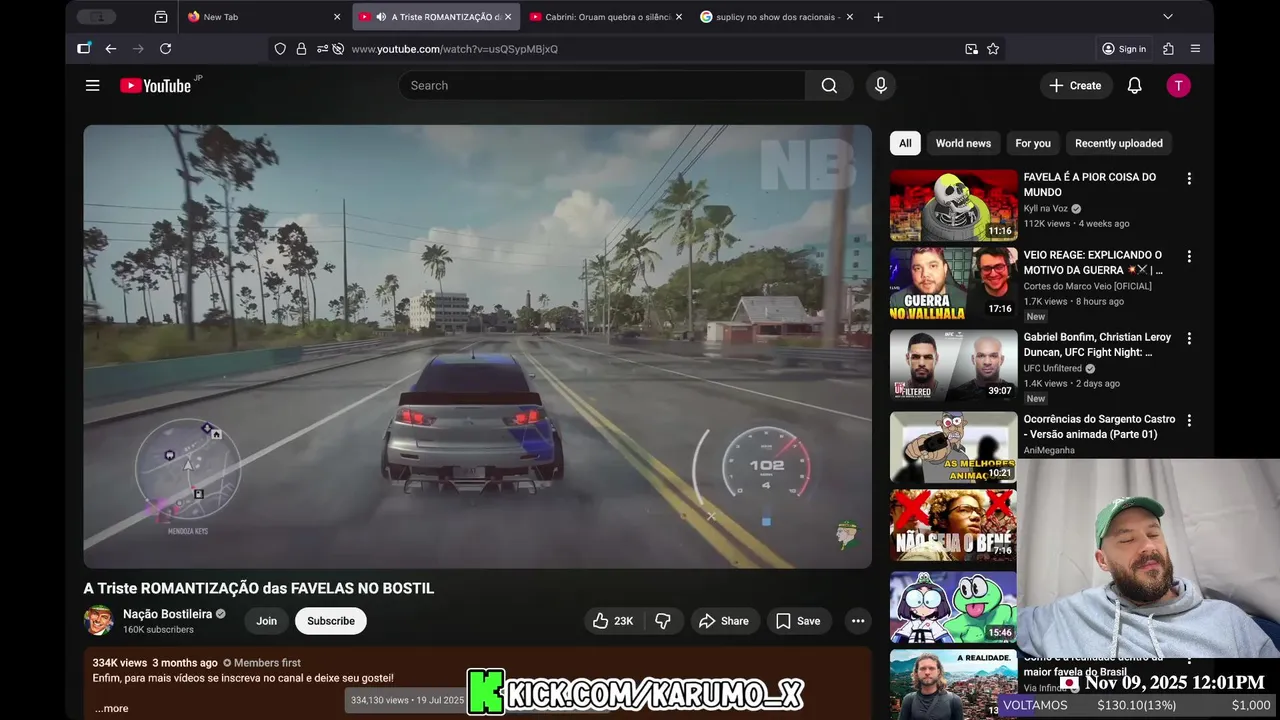The width and height of the screenshot is (1280, 720).
Task: Go to YouTube home via logo
Action: click(155, 86)
